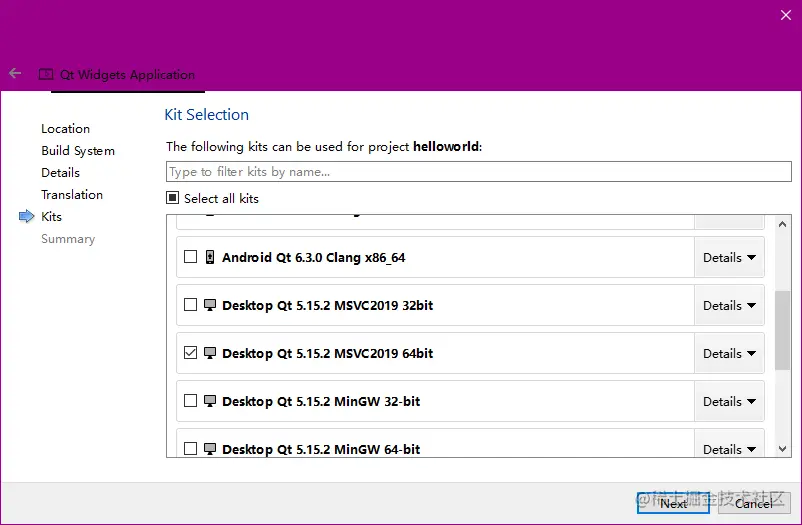
Task: Expand Details for MinGW 64-bit kit
Action: pos(729,444)
